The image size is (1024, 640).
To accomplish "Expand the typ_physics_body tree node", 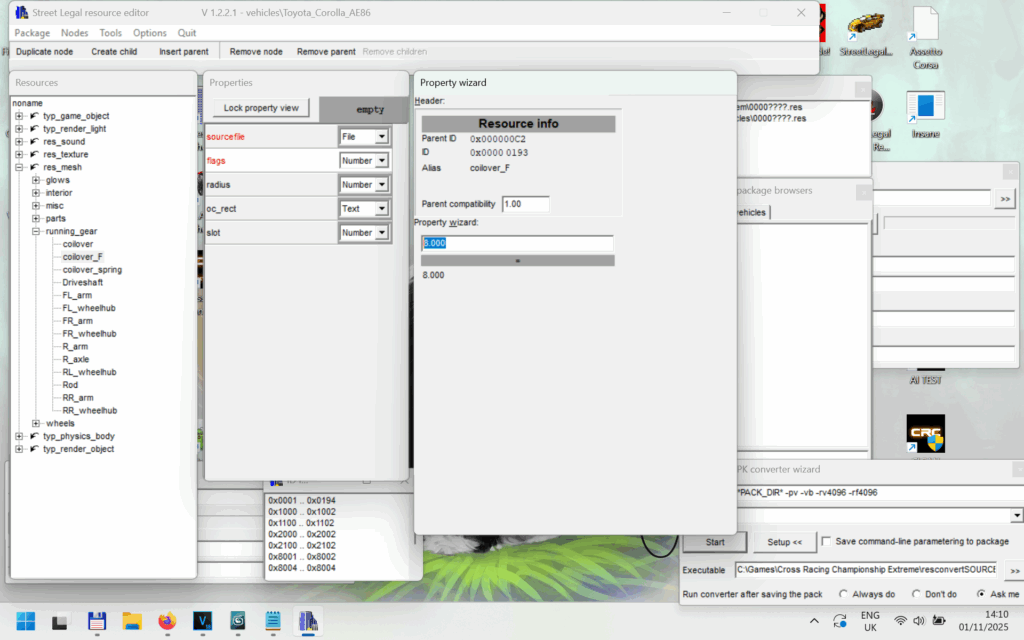I will click(x=19, y=436).
